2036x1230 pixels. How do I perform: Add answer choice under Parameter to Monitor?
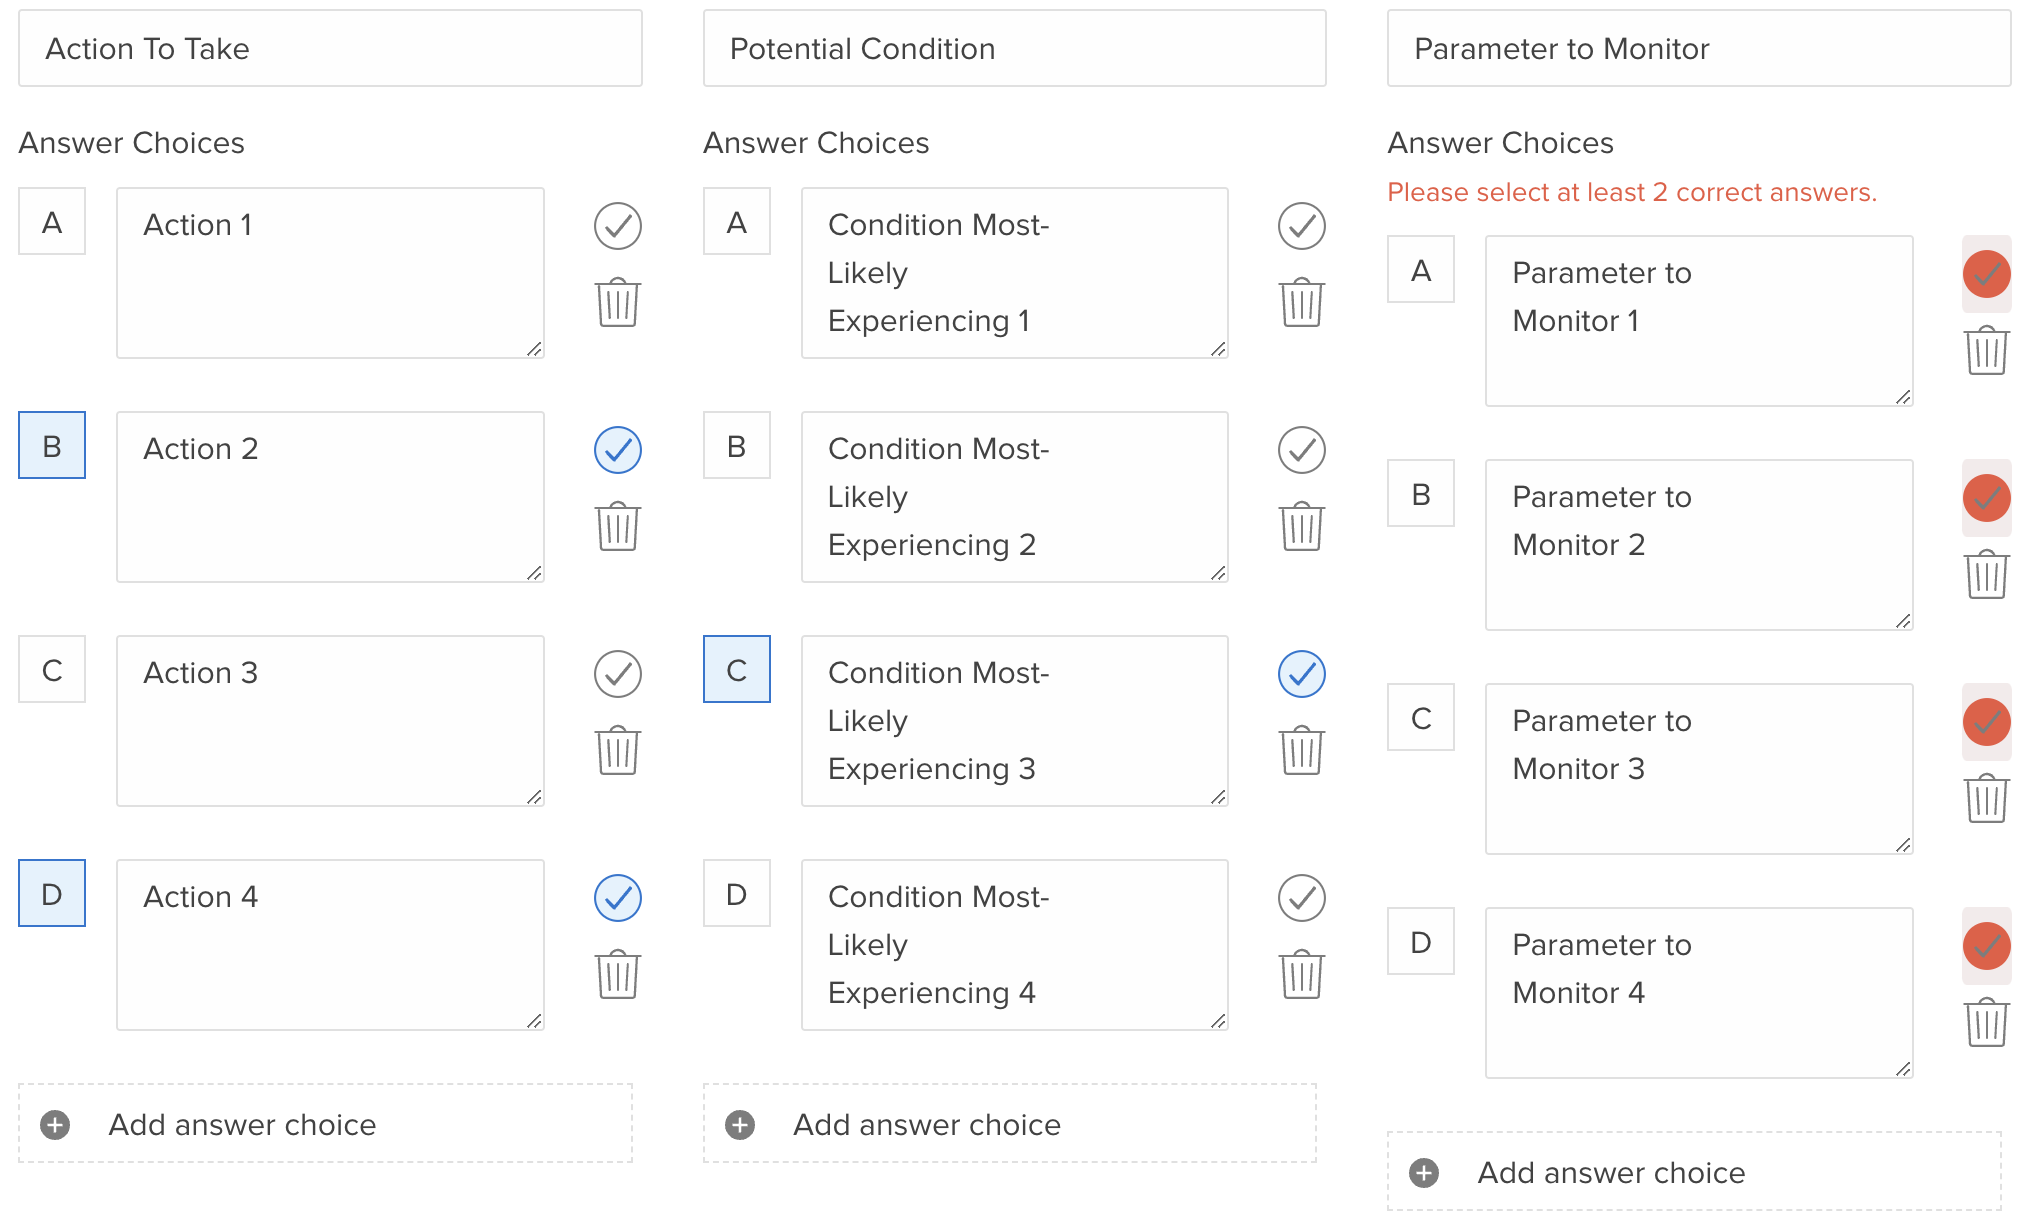1694,1172
